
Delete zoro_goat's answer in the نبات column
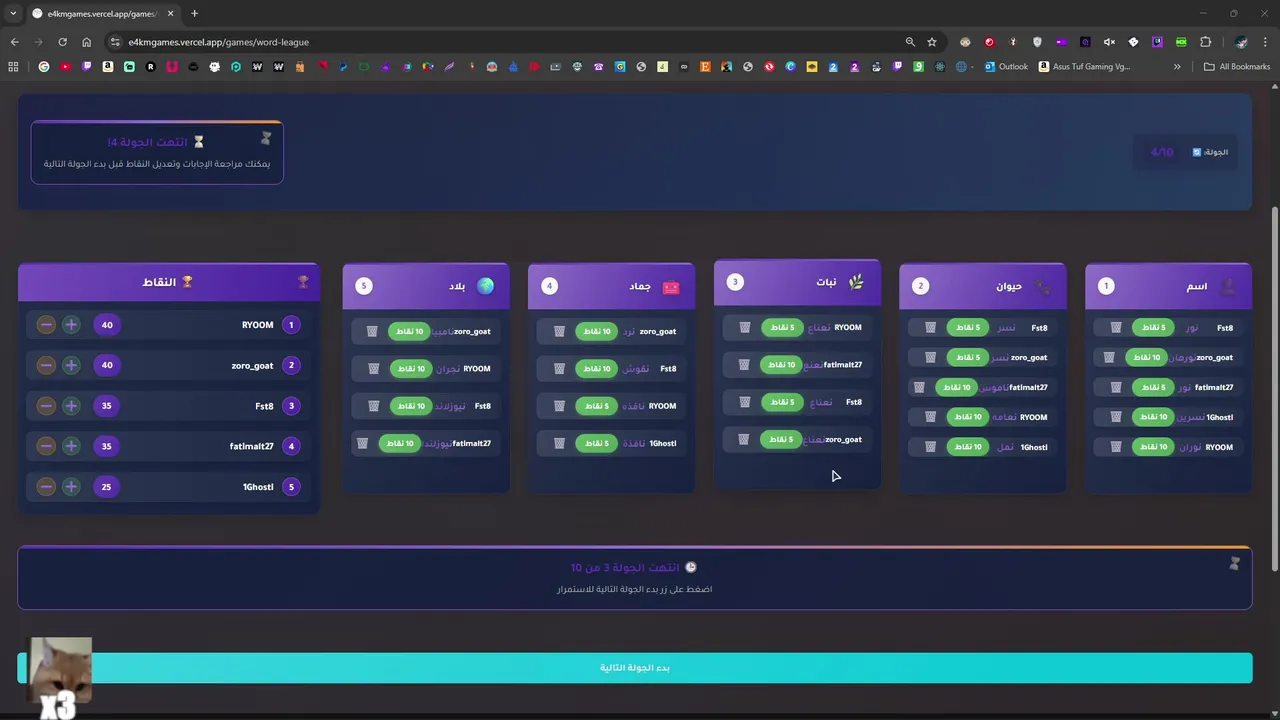[x=744, y=439]
